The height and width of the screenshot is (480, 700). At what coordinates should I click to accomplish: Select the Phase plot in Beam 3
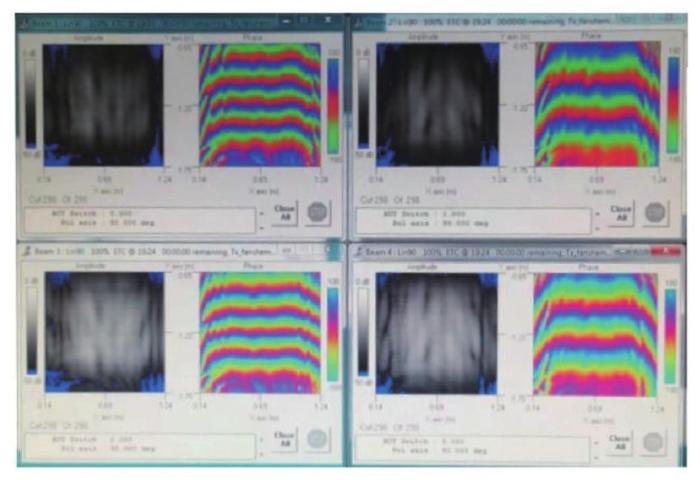click(x=260, y=333)
